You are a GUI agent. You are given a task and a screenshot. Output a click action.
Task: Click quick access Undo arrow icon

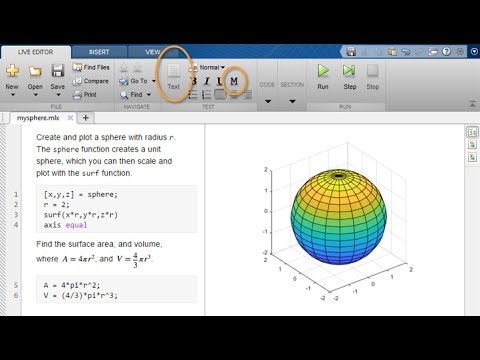406,52
